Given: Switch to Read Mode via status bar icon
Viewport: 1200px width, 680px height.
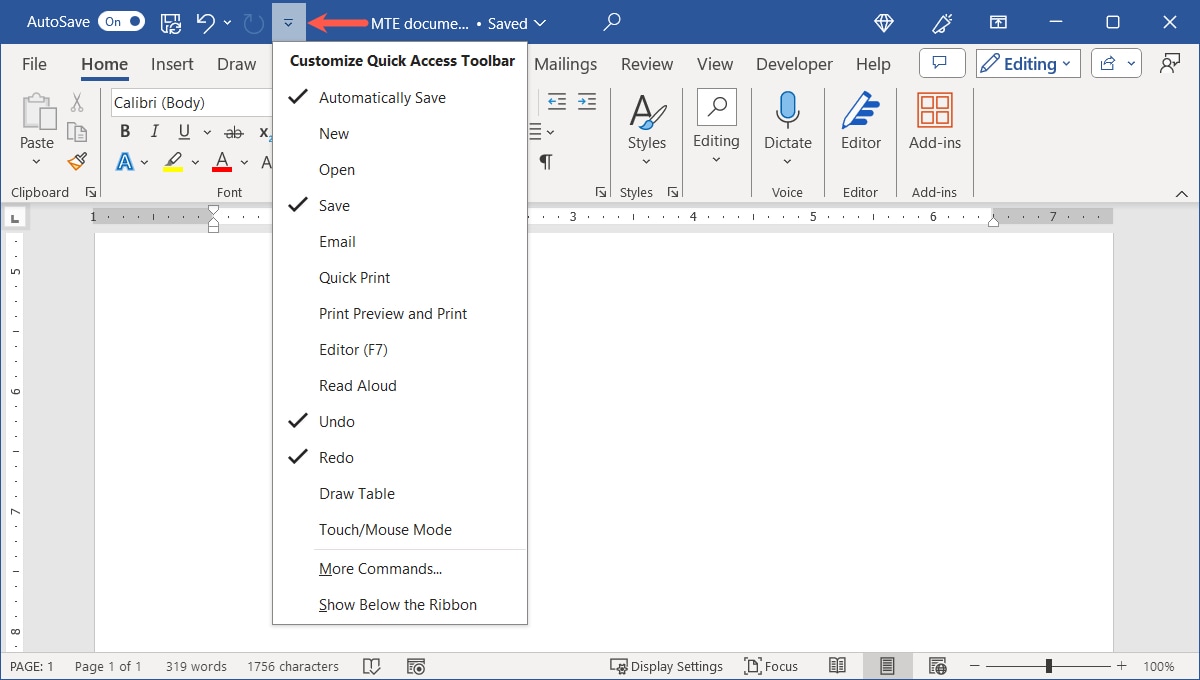Looking at the screenshot, I should pyautogui.click(x=837, y=665).
